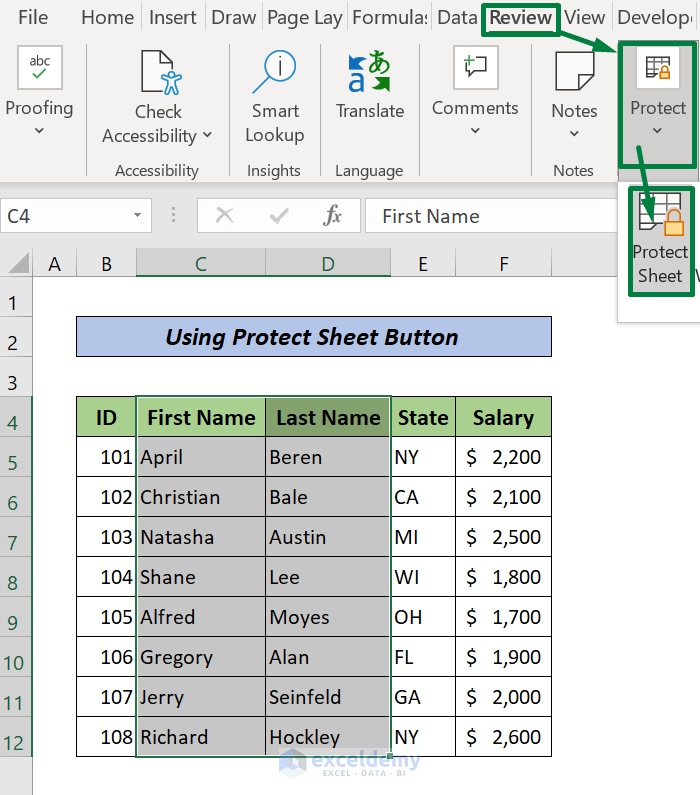Viewport: 700px width, 795px height.
Task: Switch to the Review tab
Action: pyautogui.click(x=521, y=18)
